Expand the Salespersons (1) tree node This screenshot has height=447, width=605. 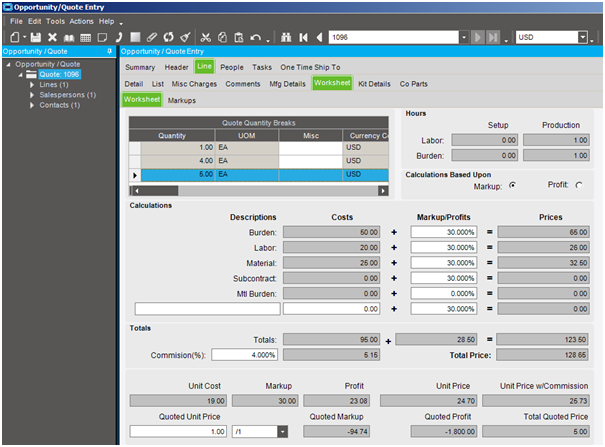pyautogui.click(x=31, y=95)
